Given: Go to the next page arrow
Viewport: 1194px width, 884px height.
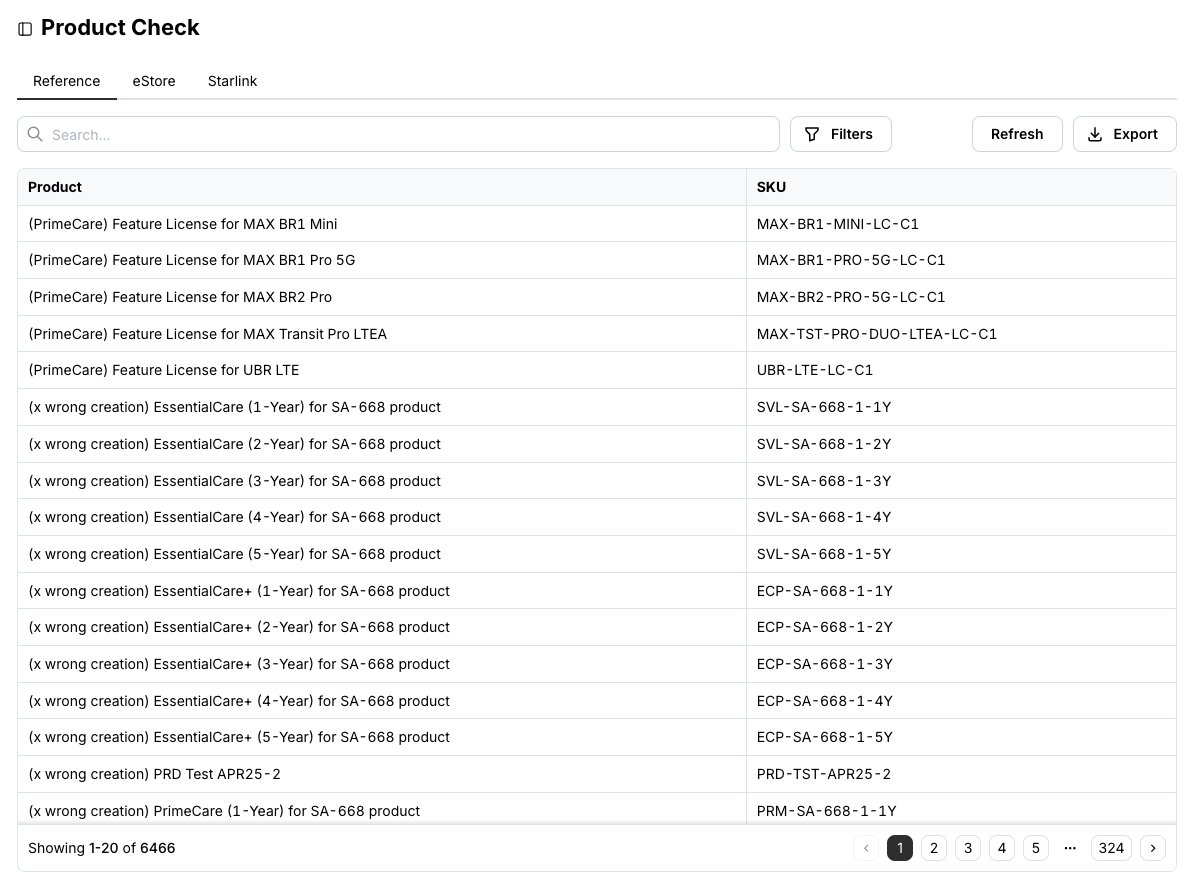Looking at the screenshot, I should tap(1153, 848).
